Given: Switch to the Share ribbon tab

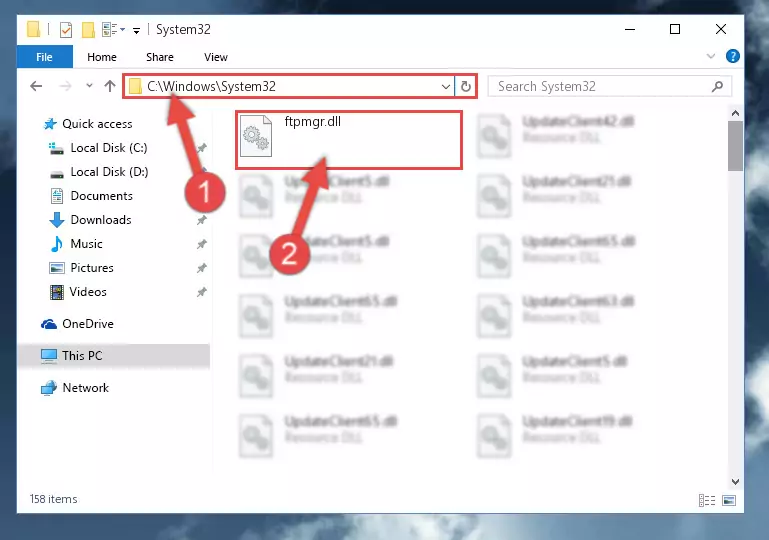Looking at the screenshot, I should click(x=160, y=57).
